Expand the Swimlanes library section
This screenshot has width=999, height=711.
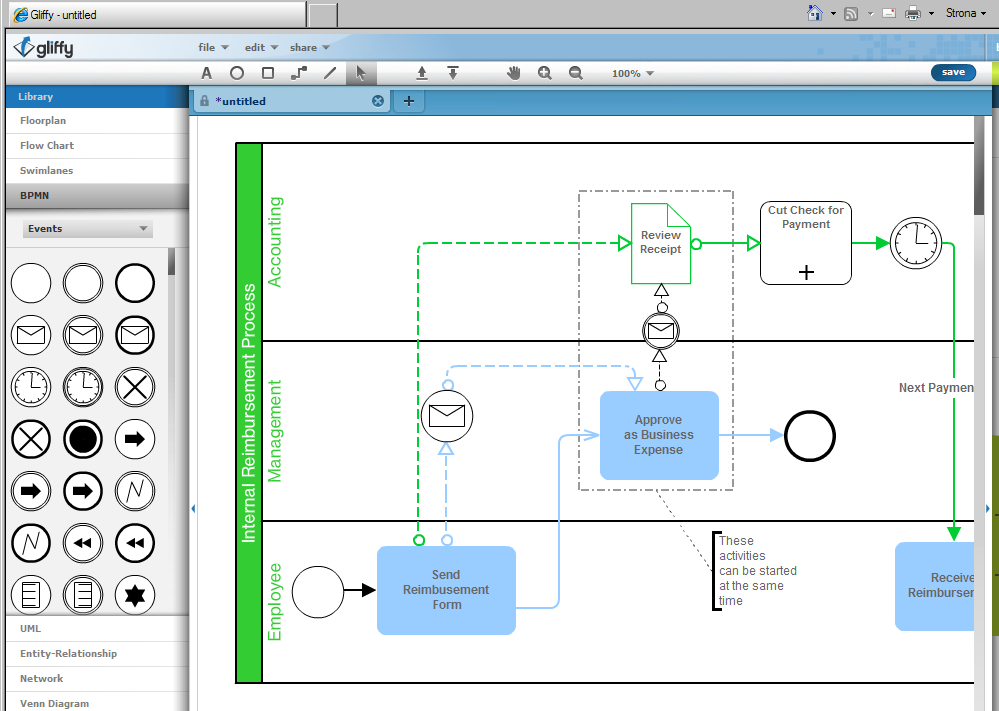(x=97, y=171)
